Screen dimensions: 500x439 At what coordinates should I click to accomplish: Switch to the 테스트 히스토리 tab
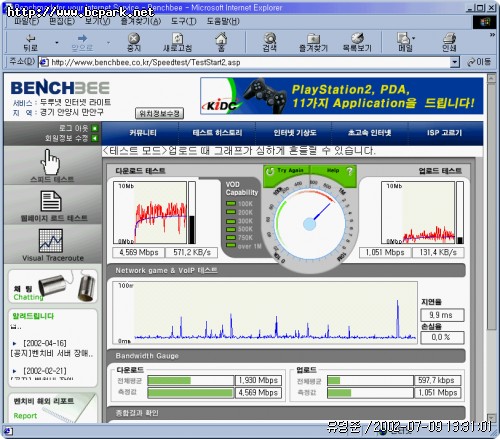217,133
